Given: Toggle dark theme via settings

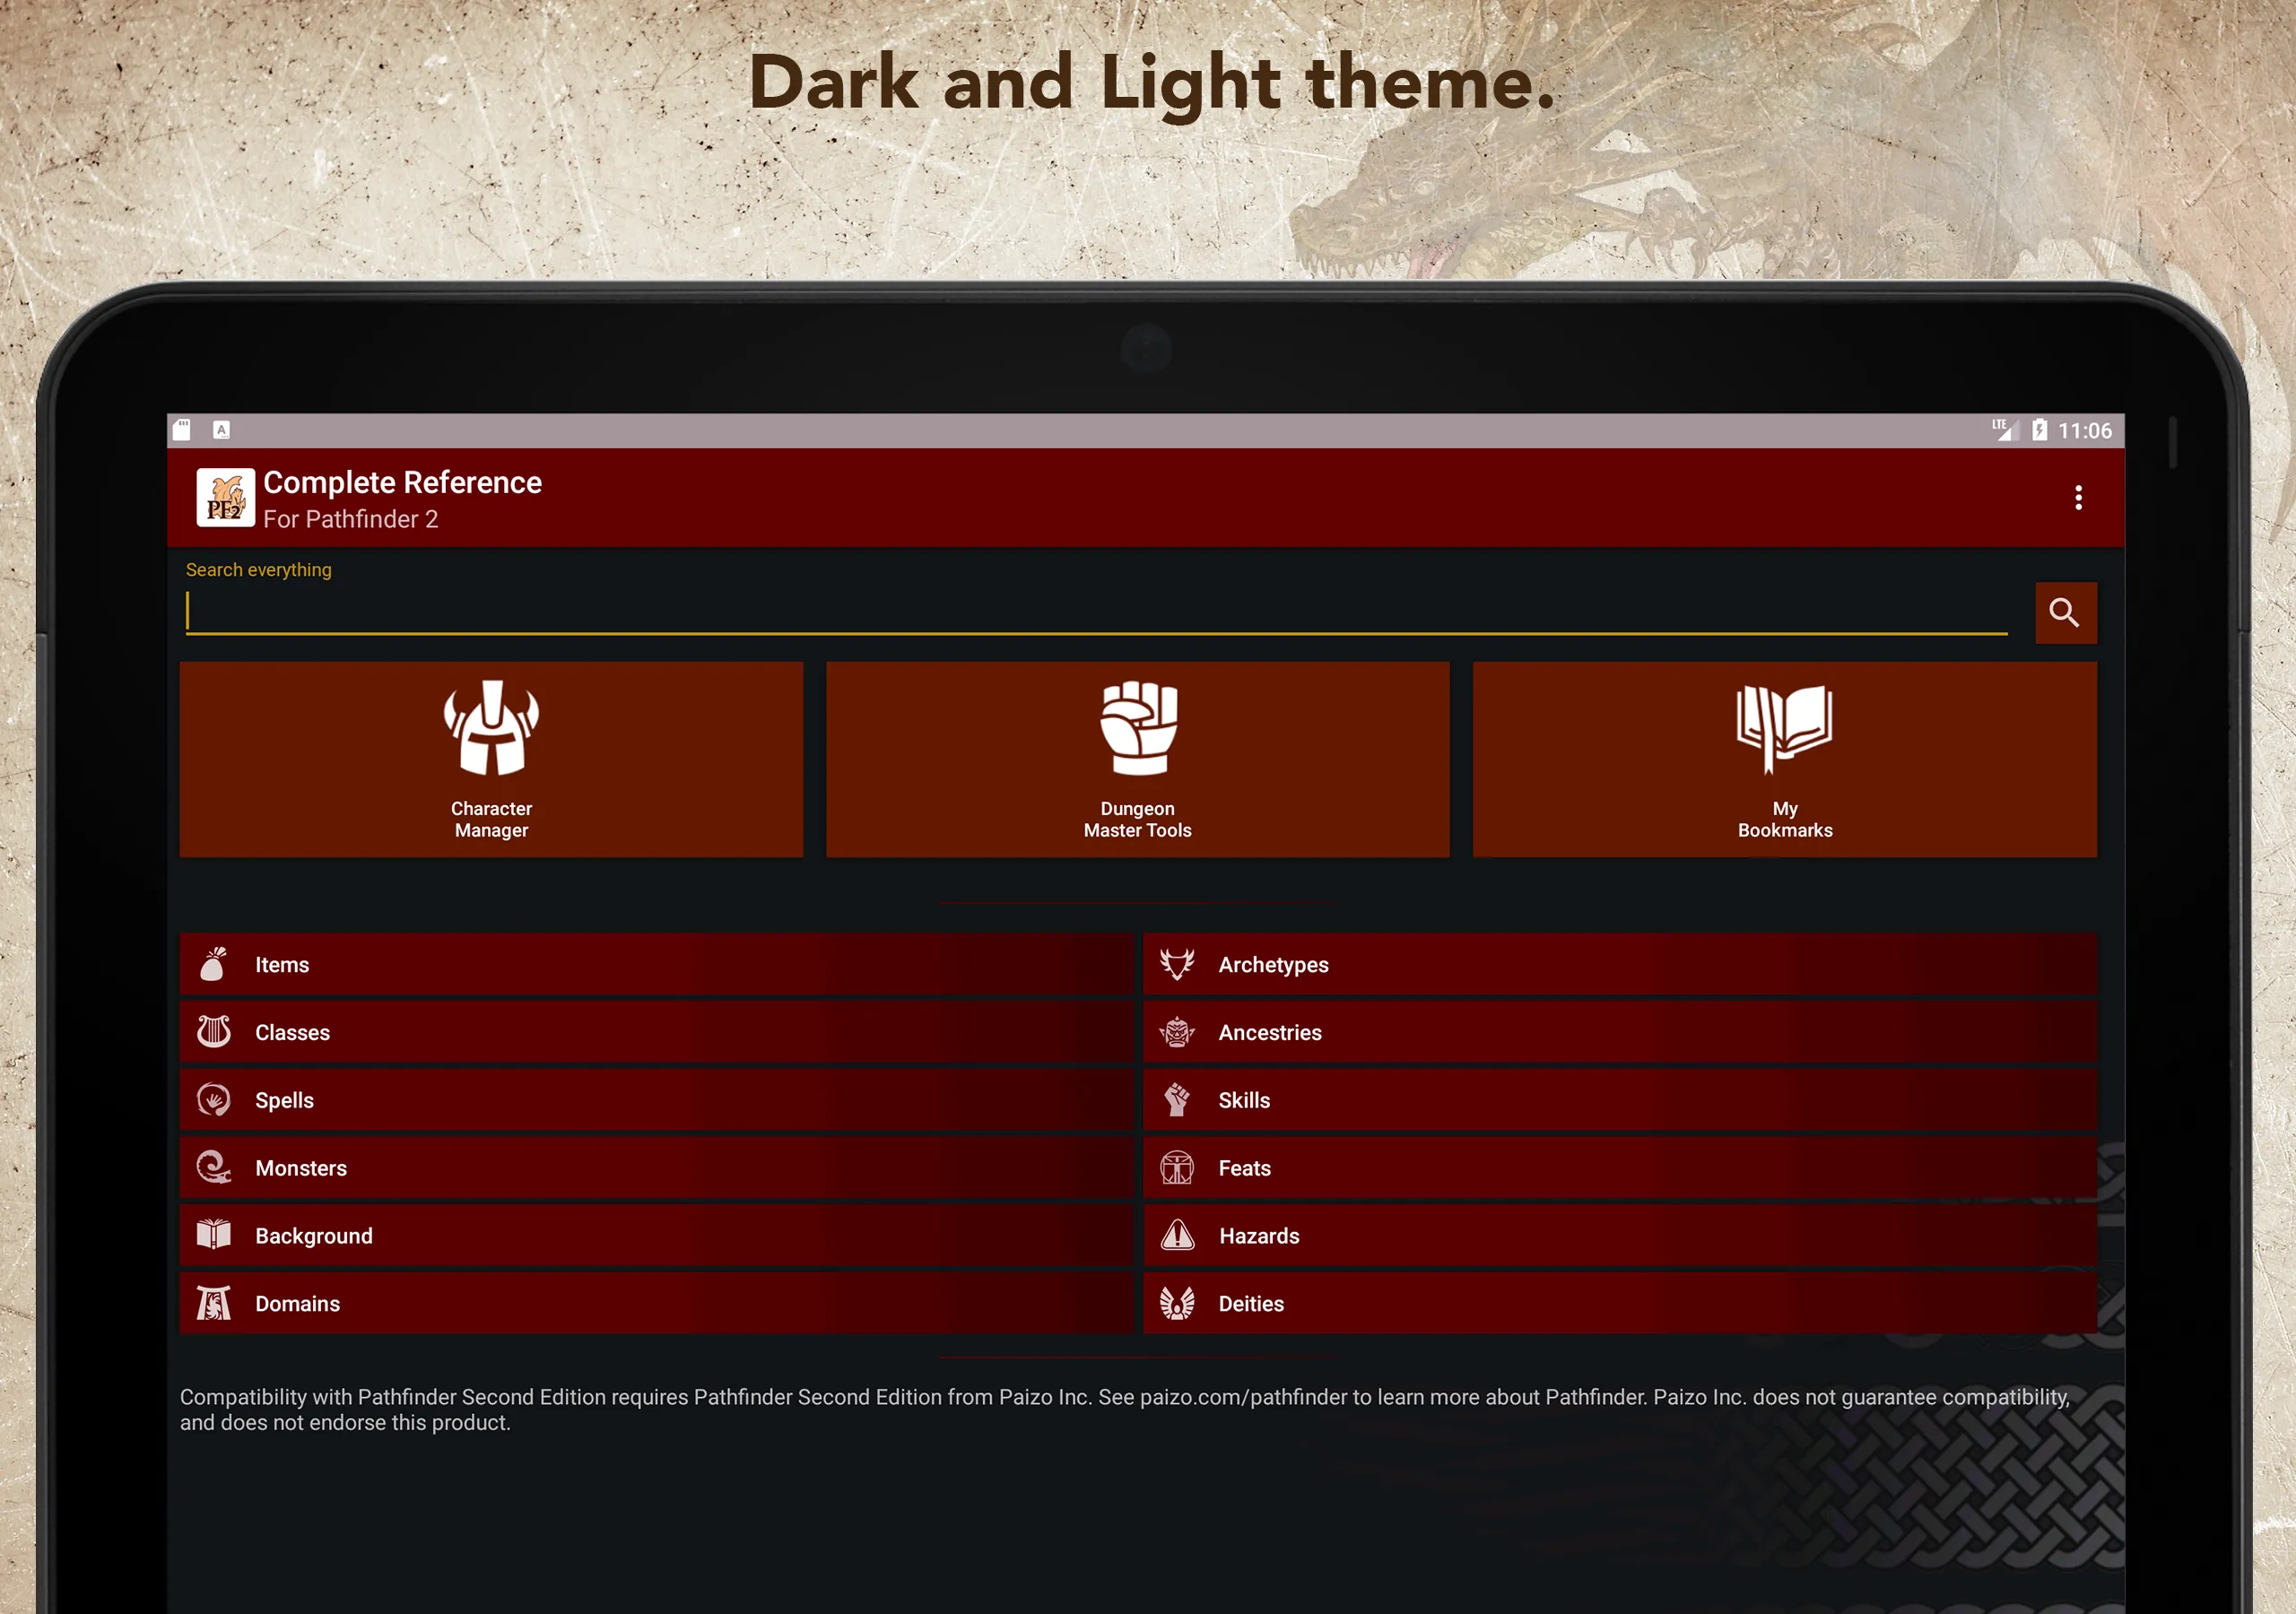Looking at the screenshot, I should pyautogui.click(x=2079, y=498).
